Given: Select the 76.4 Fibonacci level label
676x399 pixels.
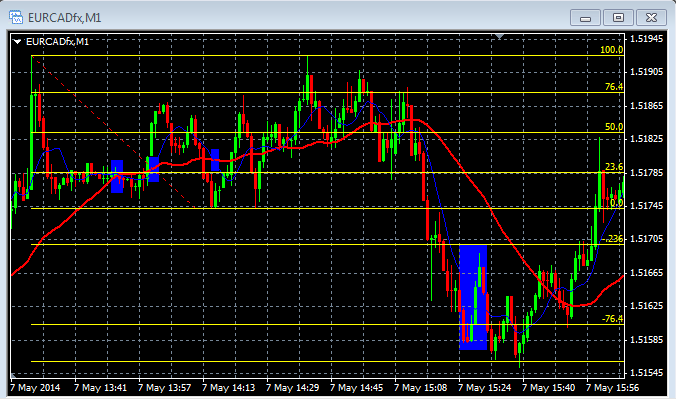Looking at the screenshot, I should tap(613, 87).
